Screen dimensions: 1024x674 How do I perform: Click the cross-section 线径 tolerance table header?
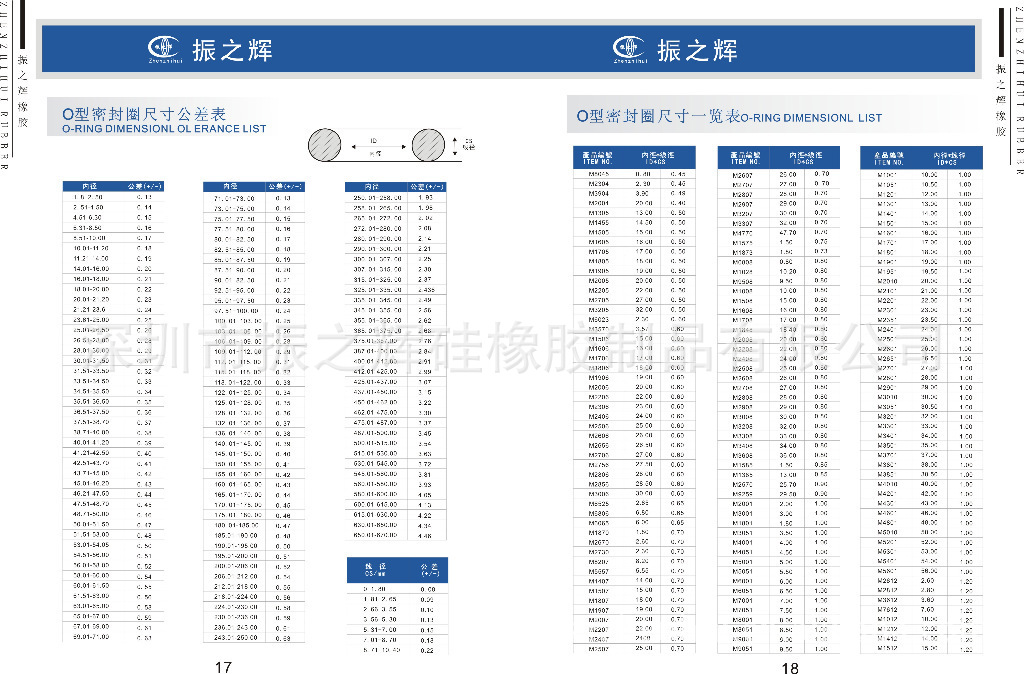click(x=398, y=571)
